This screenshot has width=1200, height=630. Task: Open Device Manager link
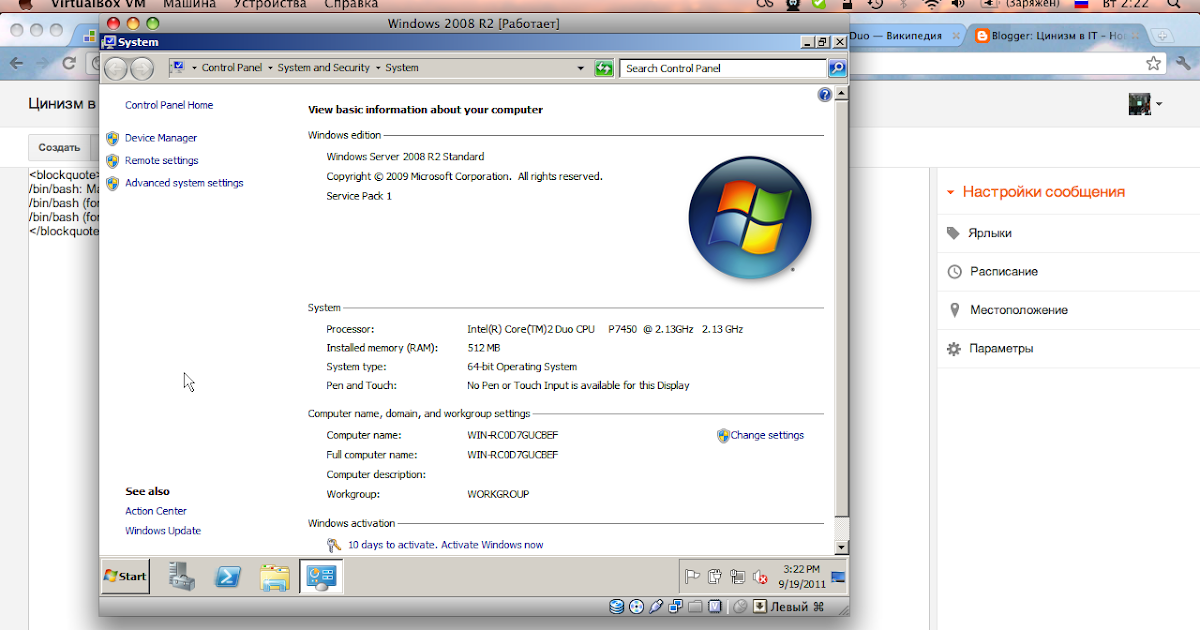coord(161,138)
